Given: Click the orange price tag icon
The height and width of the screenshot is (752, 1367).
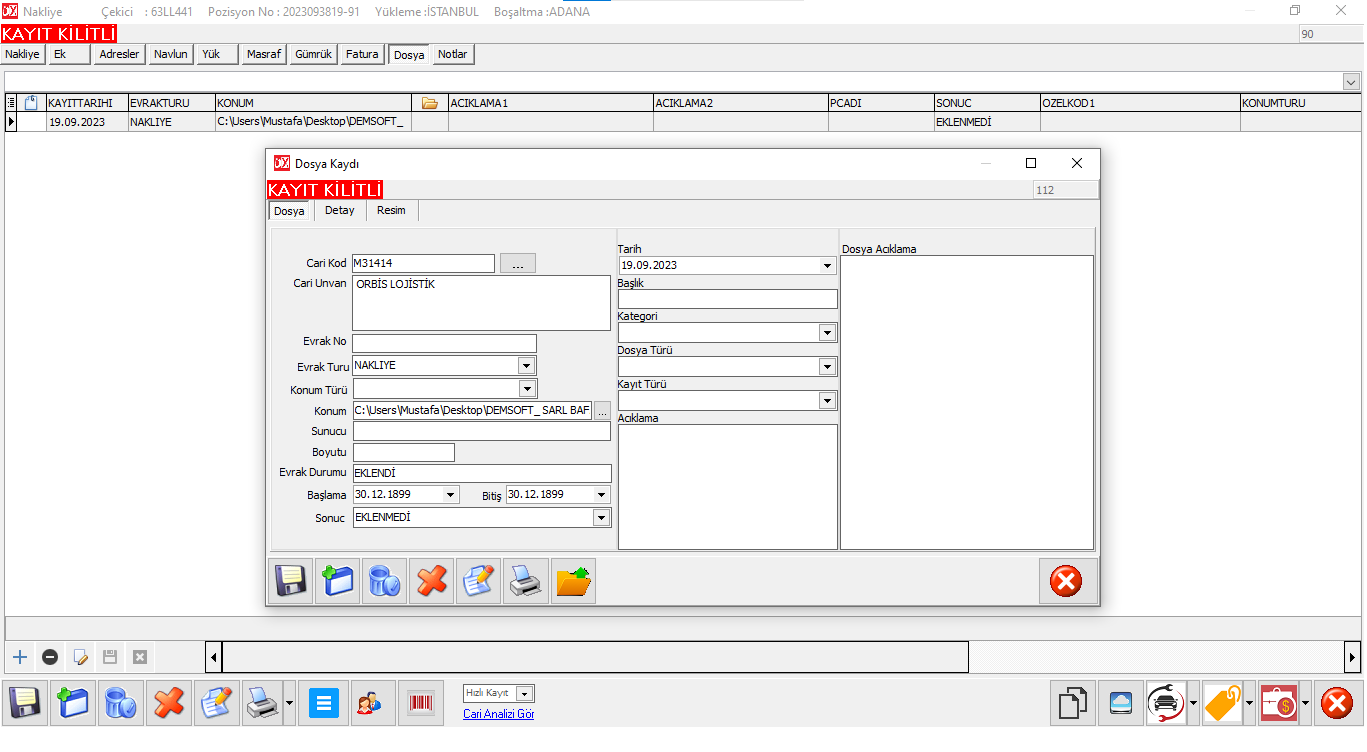Looking at the screenshot, I should tap(1223, 703).
